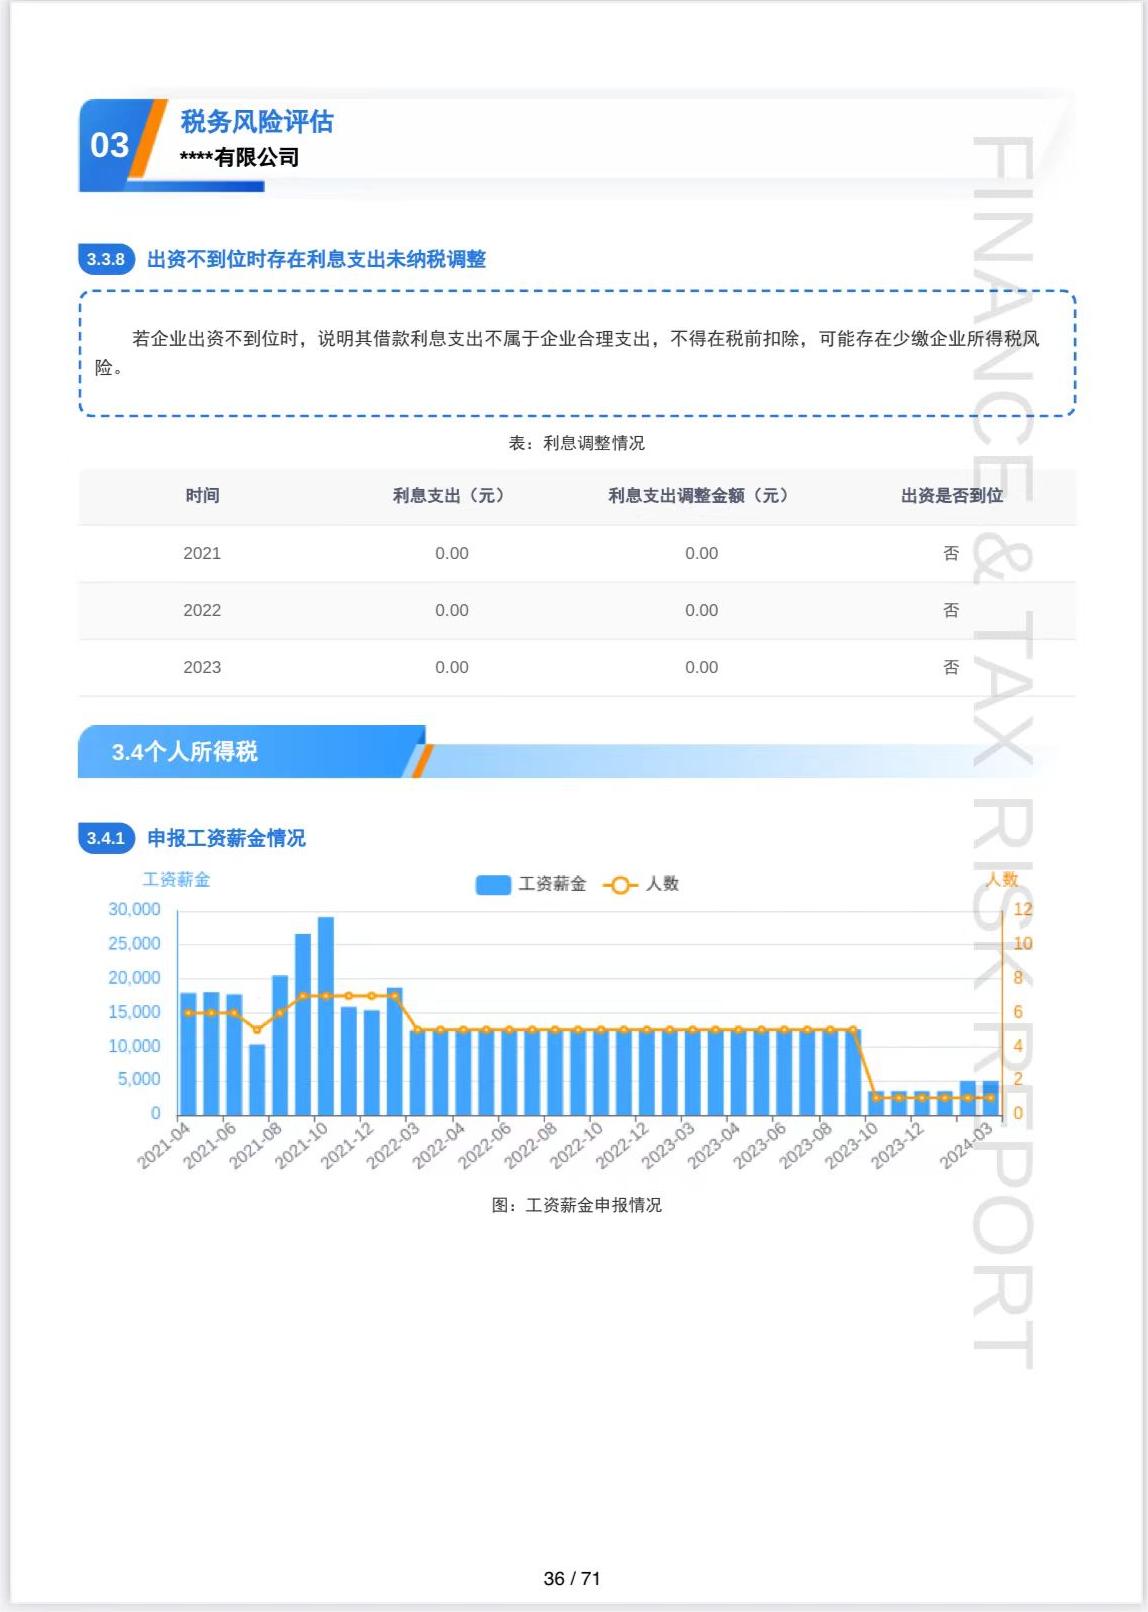Click the 2022-10 x-axis label
Viewport: 1148px width, 1612px height.
tap(577, 1146)
